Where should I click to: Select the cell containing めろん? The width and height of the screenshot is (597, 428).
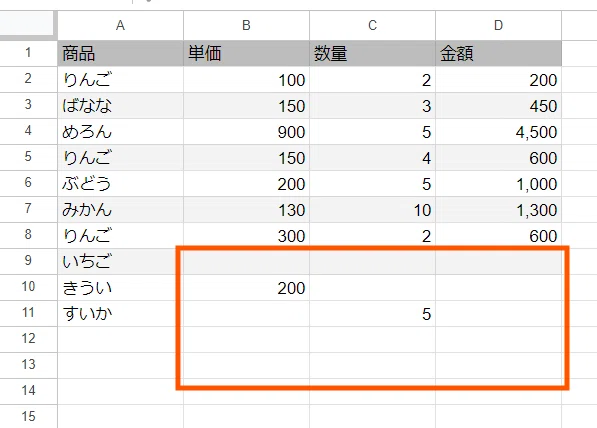coord(120,131)
